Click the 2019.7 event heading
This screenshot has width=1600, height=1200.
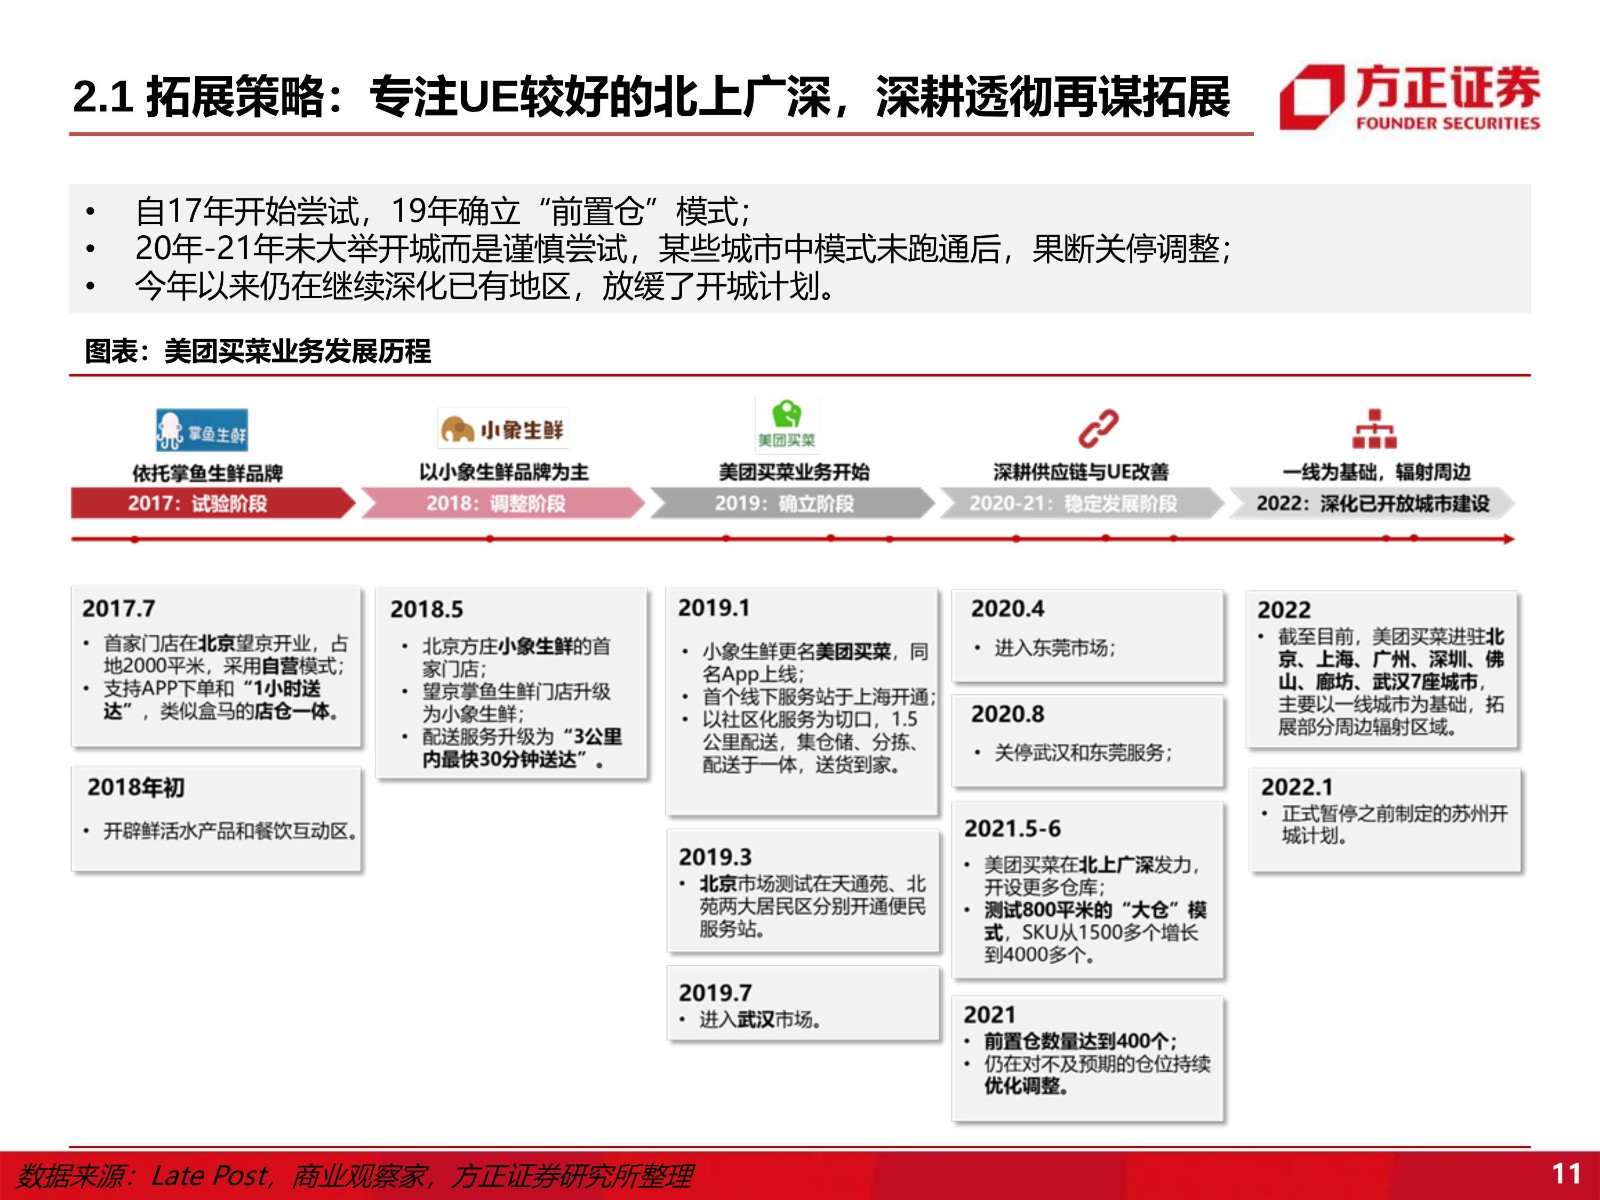click(715, 993)
